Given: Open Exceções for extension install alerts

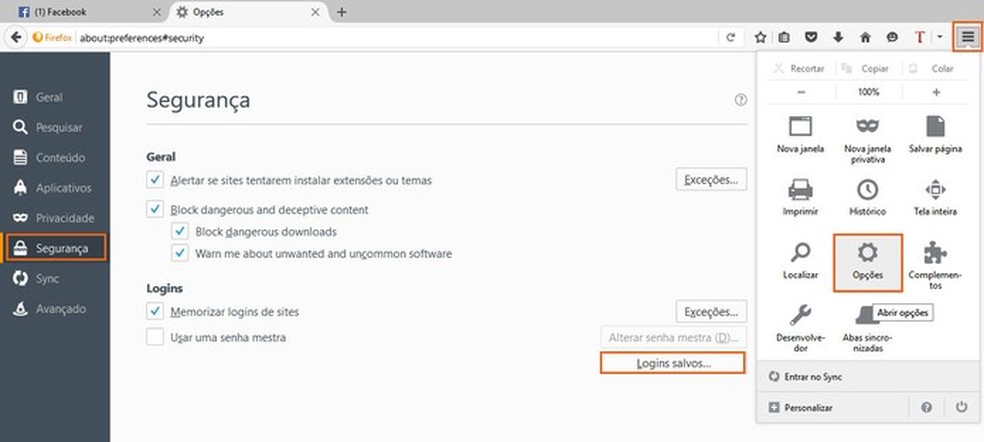Looking at the screenshot, I should click(x=711, y=180).
